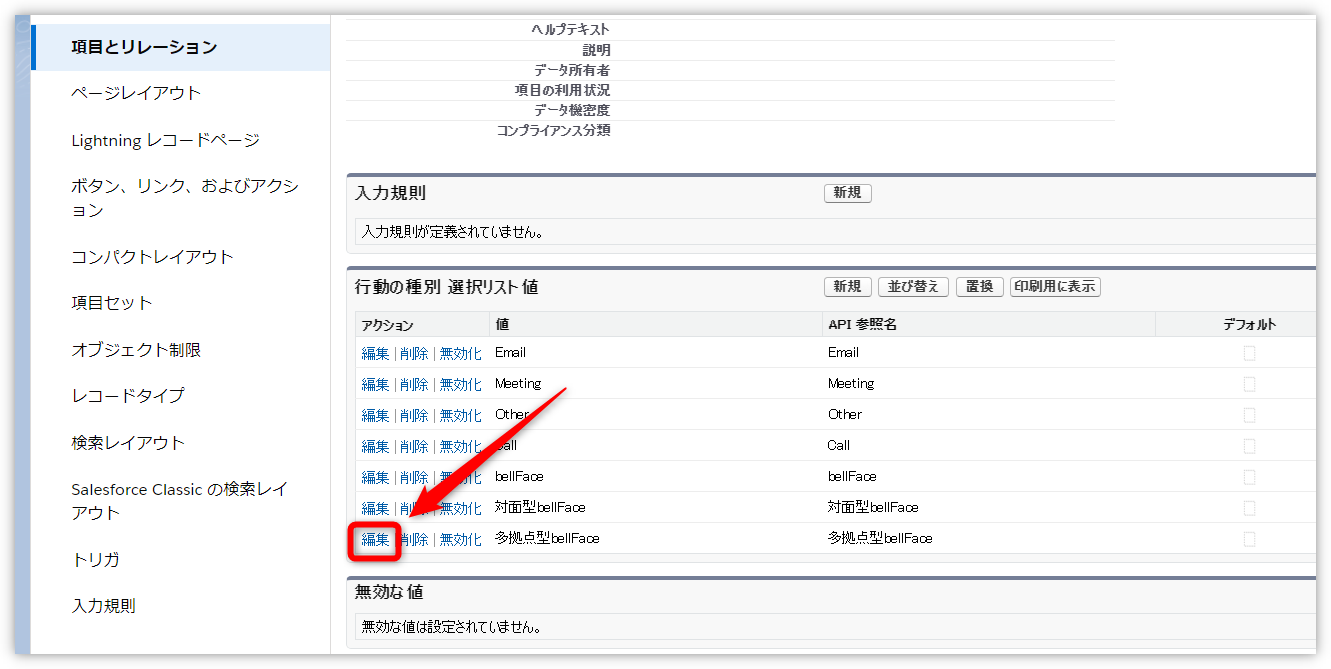Click API name cell 対面型bellFace
The height and width of the screenshot is (669, 1331).
click(873, 507)
